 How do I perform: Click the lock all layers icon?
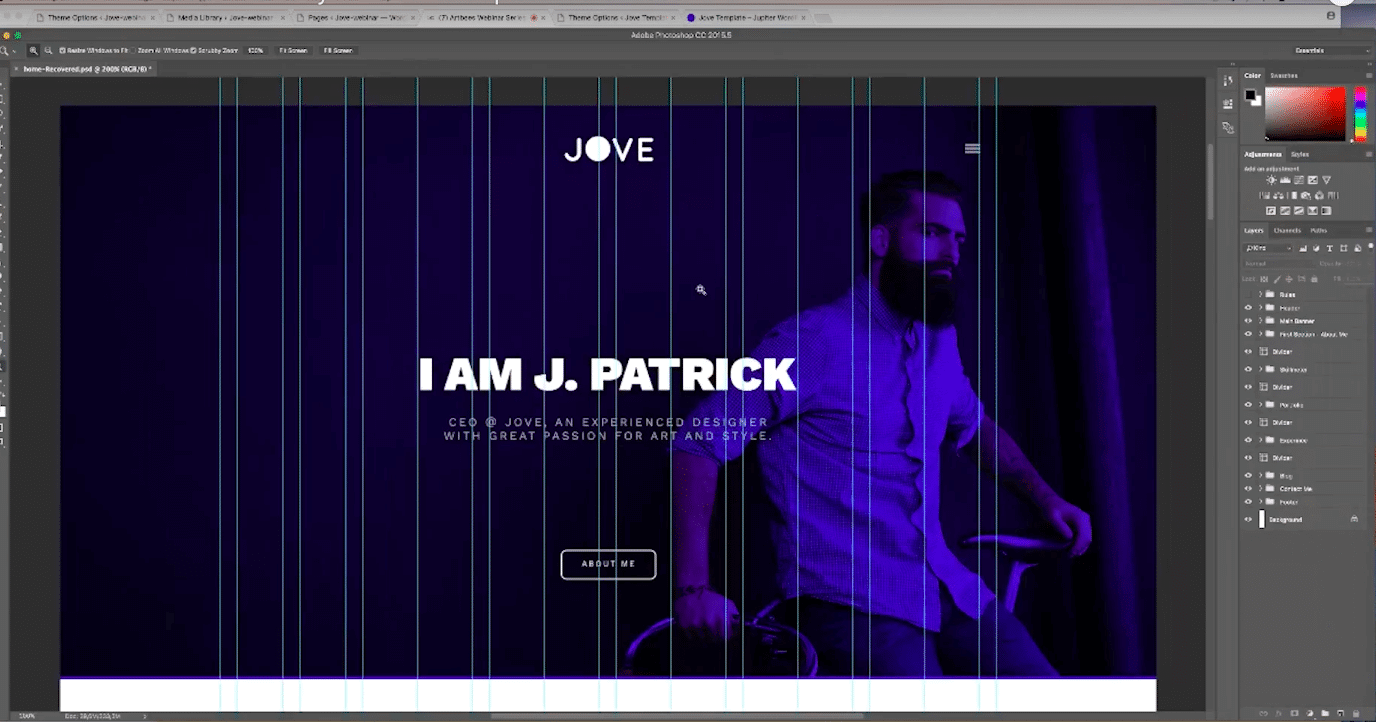pos(1314,279)
